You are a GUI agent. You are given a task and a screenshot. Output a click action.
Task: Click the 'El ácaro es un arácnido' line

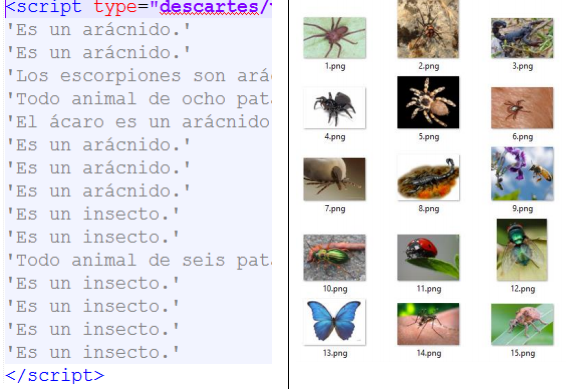139,122
